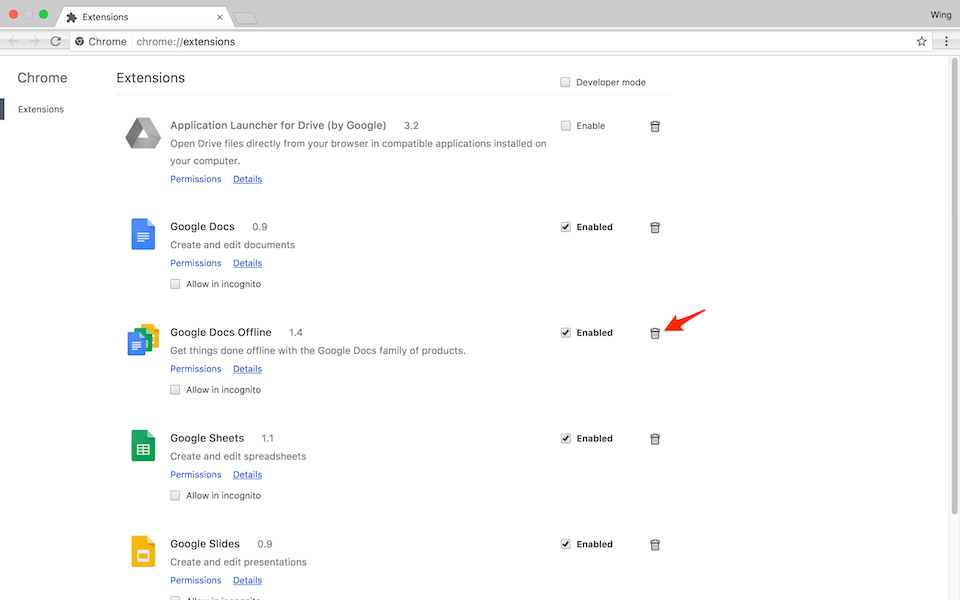Click the Wing profile name button

coord(940,15)
